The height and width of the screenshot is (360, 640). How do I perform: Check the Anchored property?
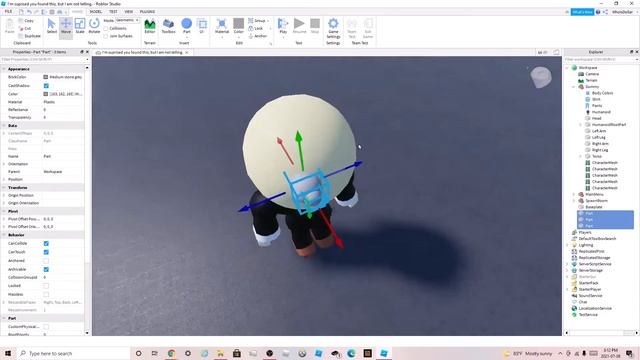(x=46, y=260)
